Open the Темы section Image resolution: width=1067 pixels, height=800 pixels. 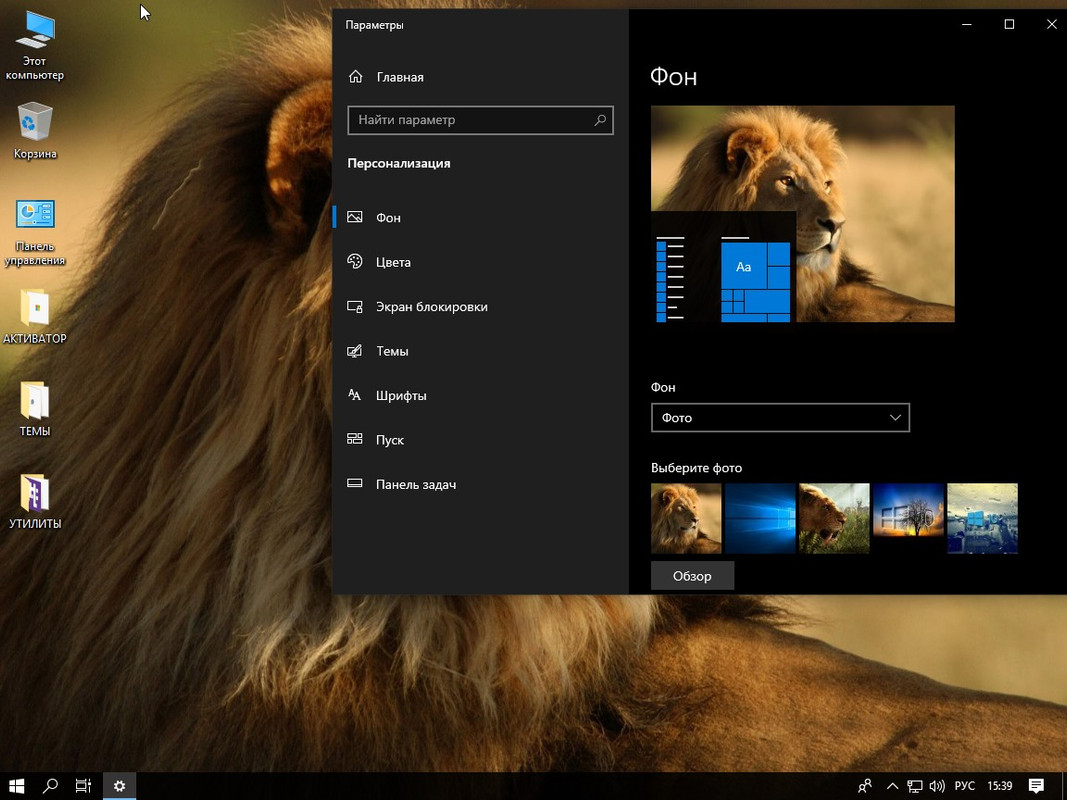(x=481, y=351)
